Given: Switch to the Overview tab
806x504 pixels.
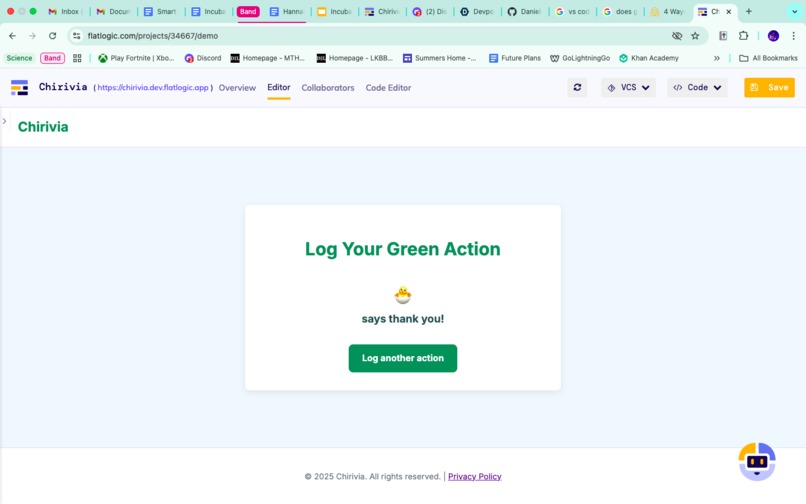Looking at the screenshot, I should pos(237,88).
